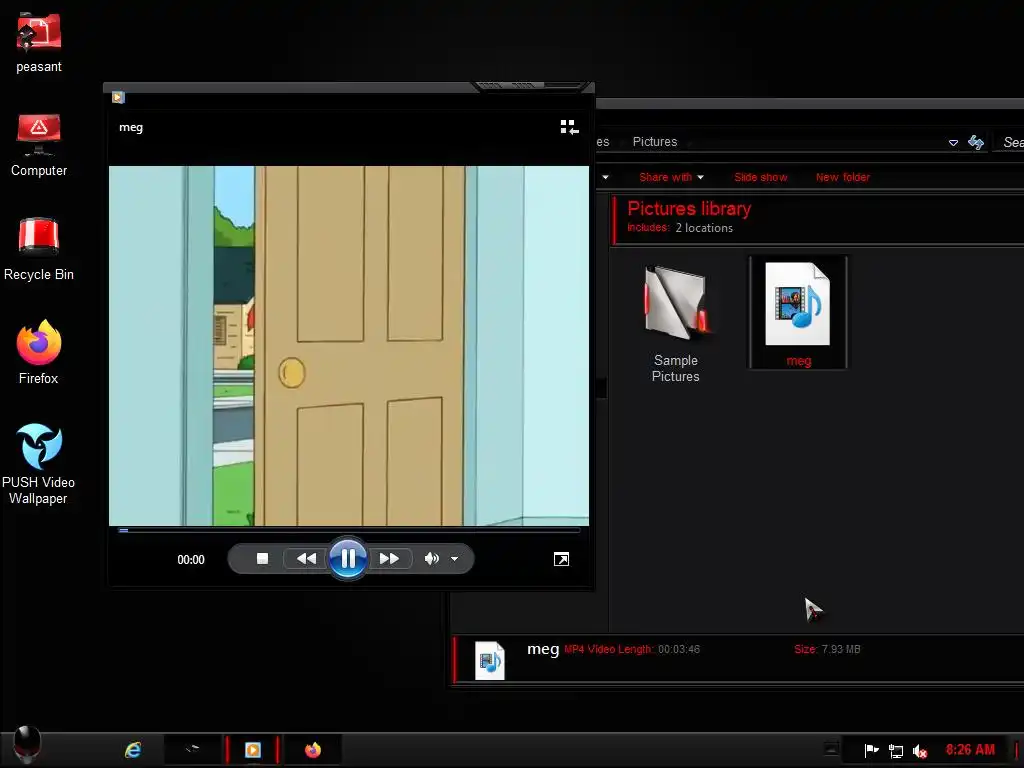Click the 8:26 AM clock
Image resolution: width=1024 pixels, height=768 pixels.
pyautogui.click(x=970, y=750)
